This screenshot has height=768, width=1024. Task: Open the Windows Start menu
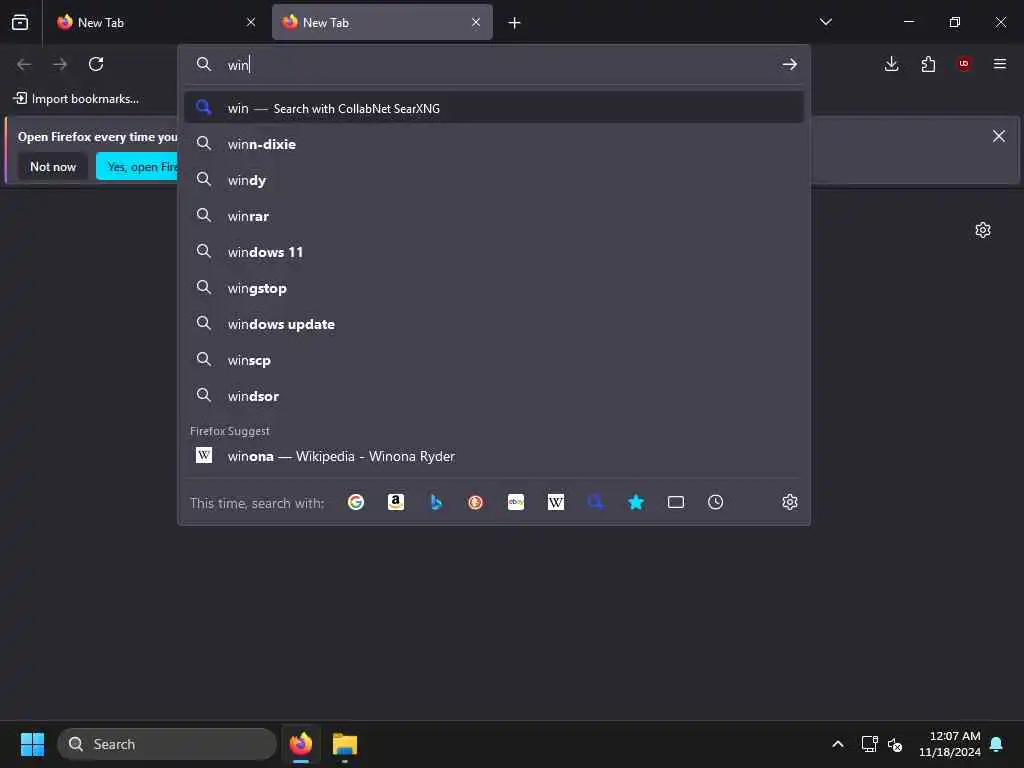point(32,744)
